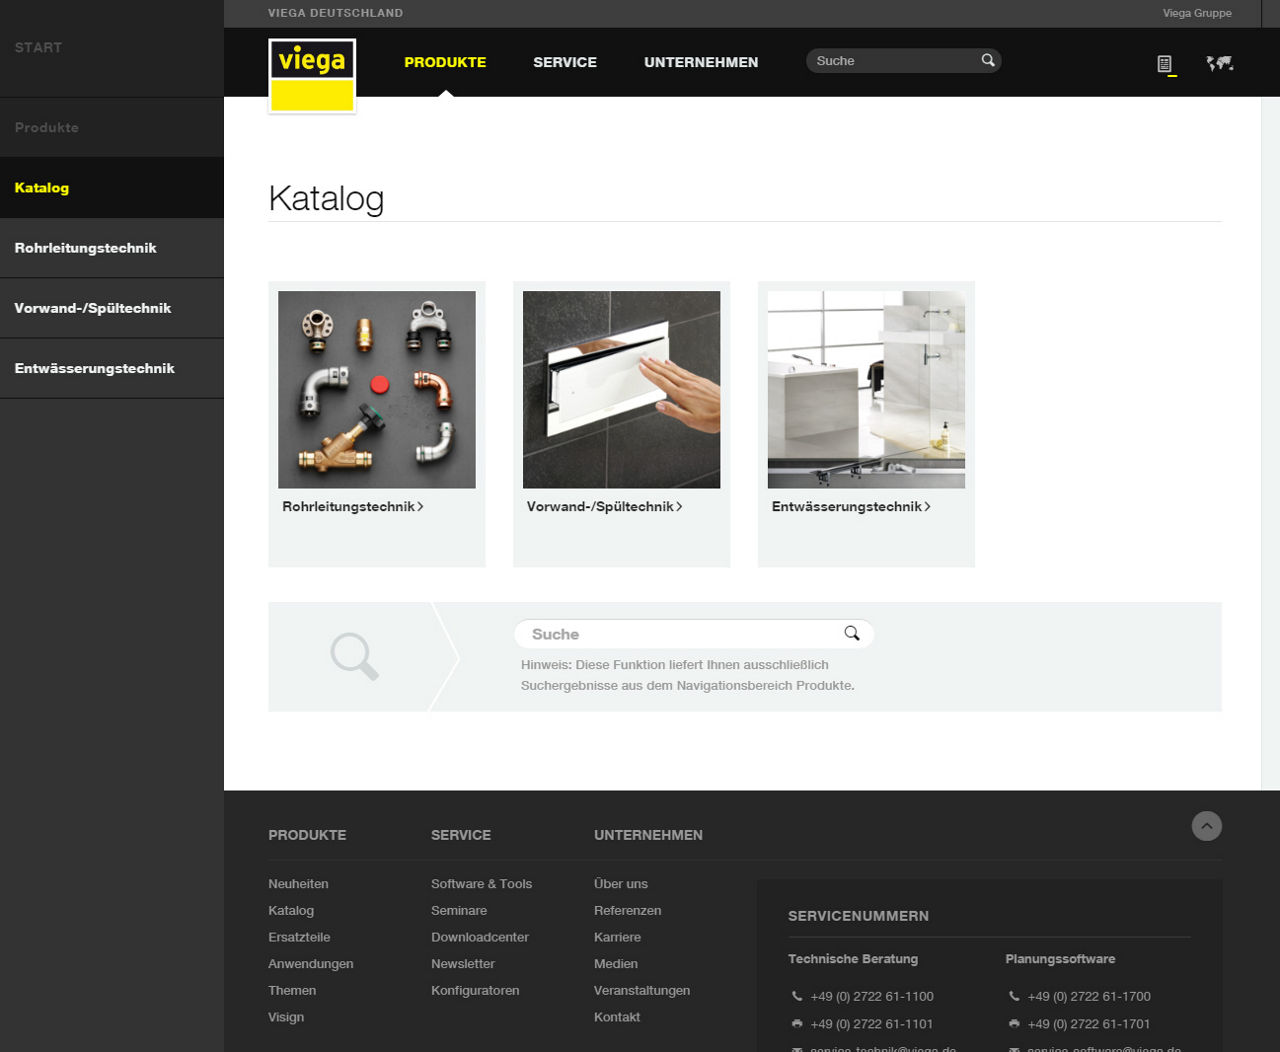Screen dimensions: 1280x1052
Task: Click the VIEGA DEUTSCHLAND top bar text
Action: click(336, 13)
